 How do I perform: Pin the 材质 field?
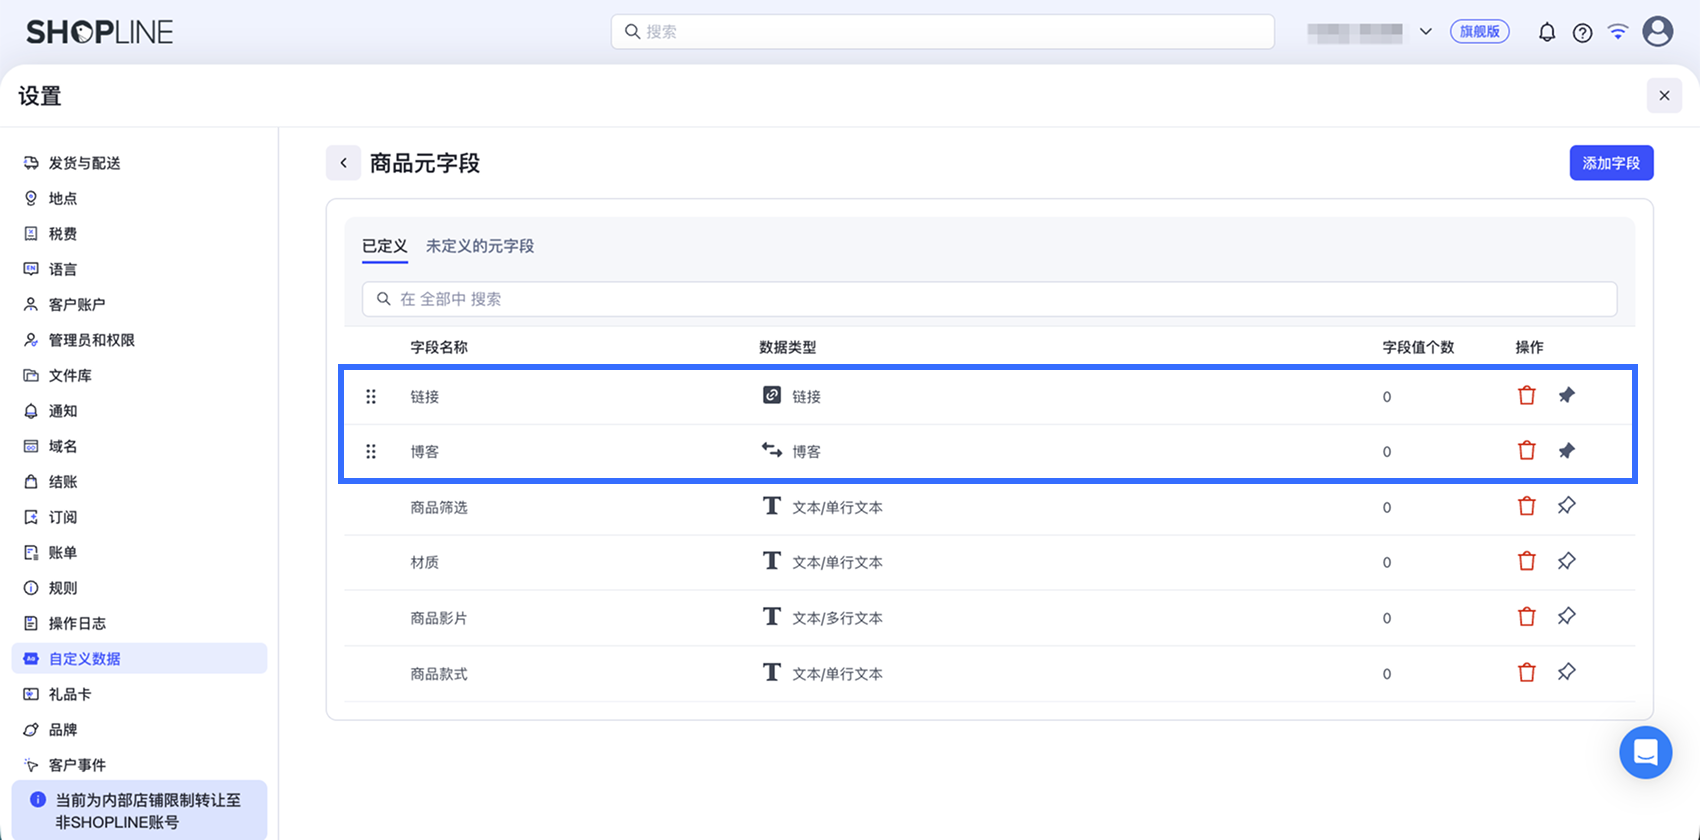1566,562
